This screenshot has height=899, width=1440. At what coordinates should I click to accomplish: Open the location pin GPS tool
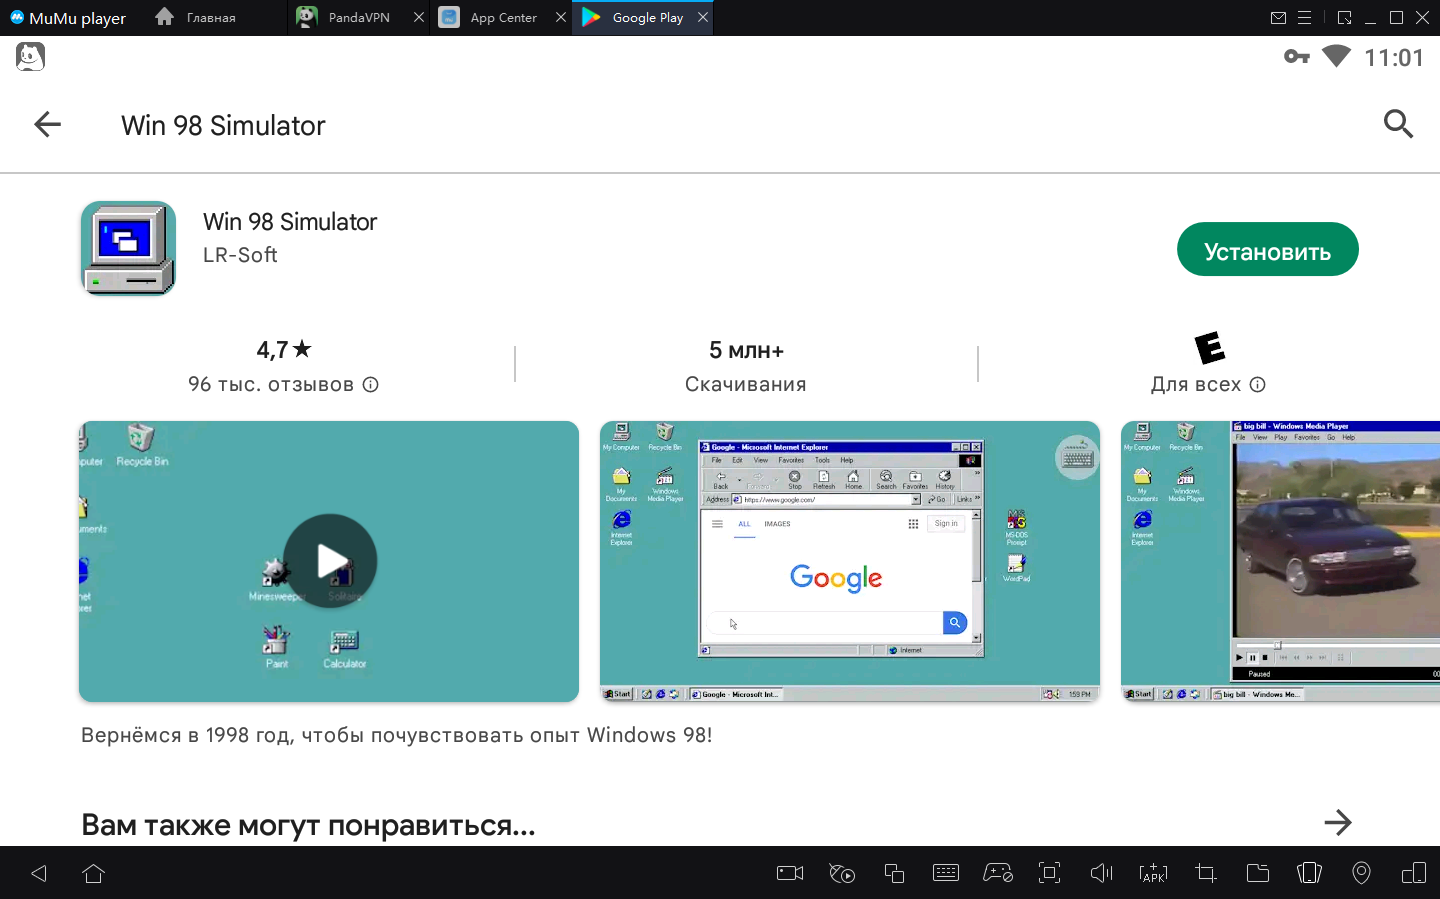coord(1361,873)
